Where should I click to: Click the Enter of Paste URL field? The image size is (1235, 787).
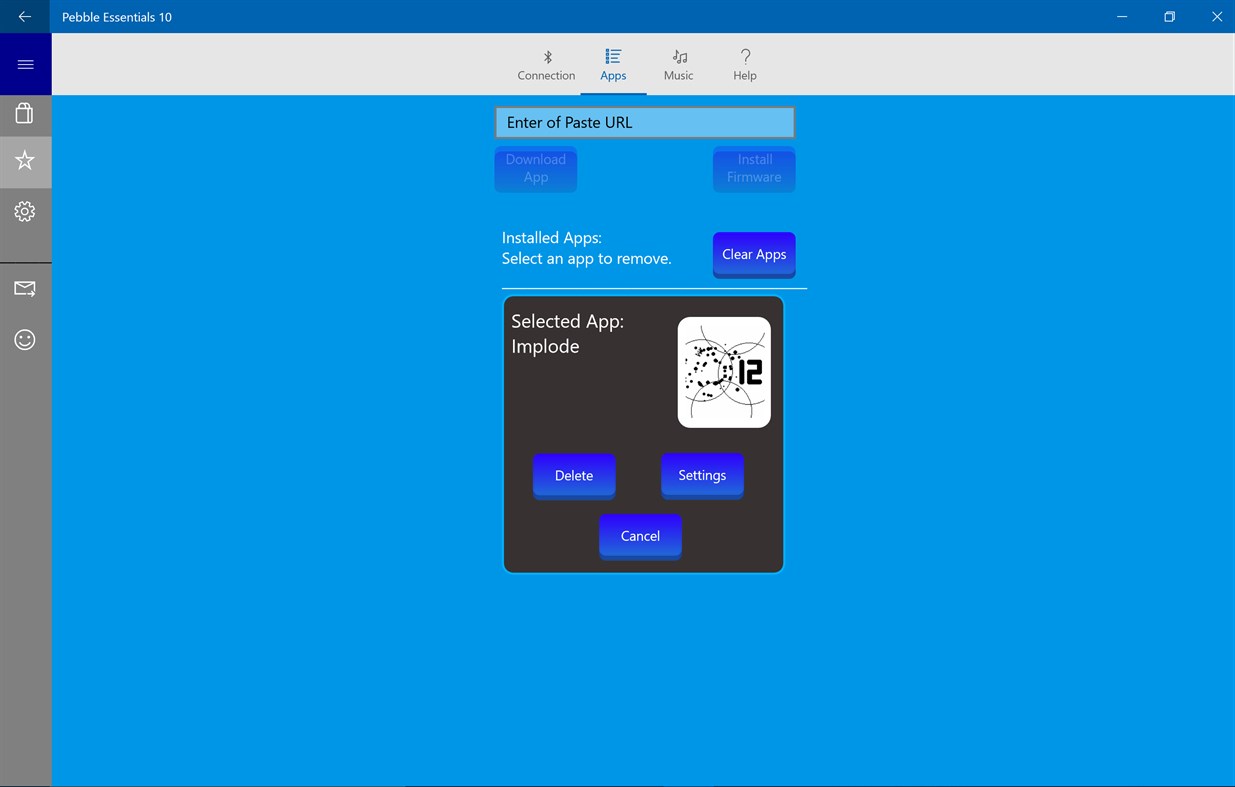pos(644,122)
